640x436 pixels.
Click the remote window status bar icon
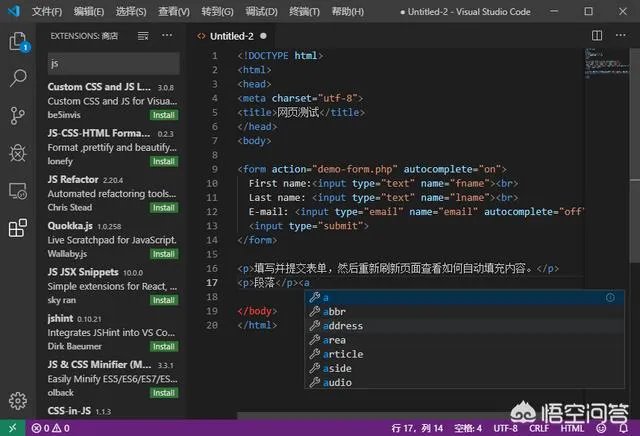pyautogui.click(x=13, y=428)
